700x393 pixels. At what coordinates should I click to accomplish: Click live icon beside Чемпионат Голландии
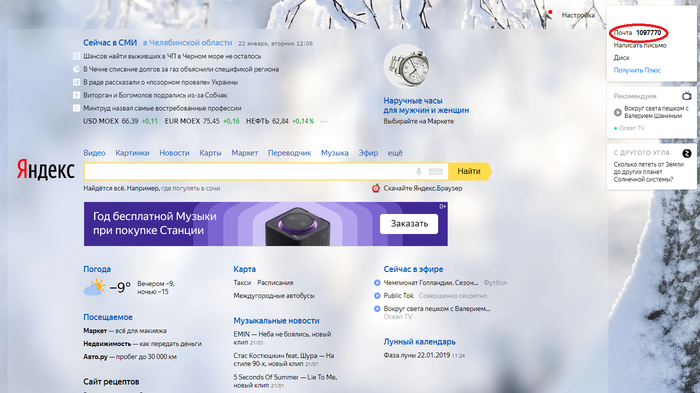(377, 283)
